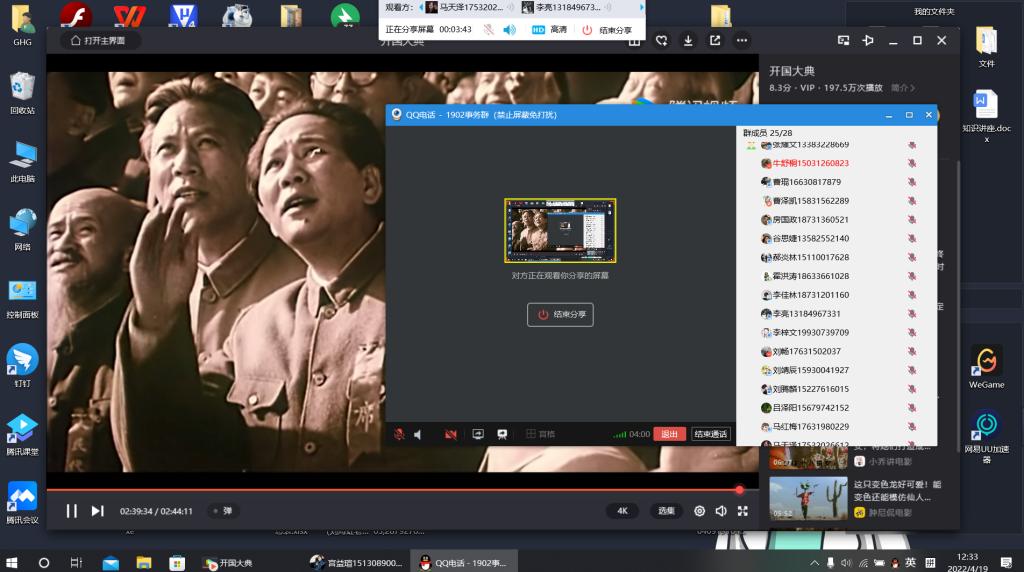1024x572 pixels.
Task: Add video to favorites heart icon
Action: [662, 40]
